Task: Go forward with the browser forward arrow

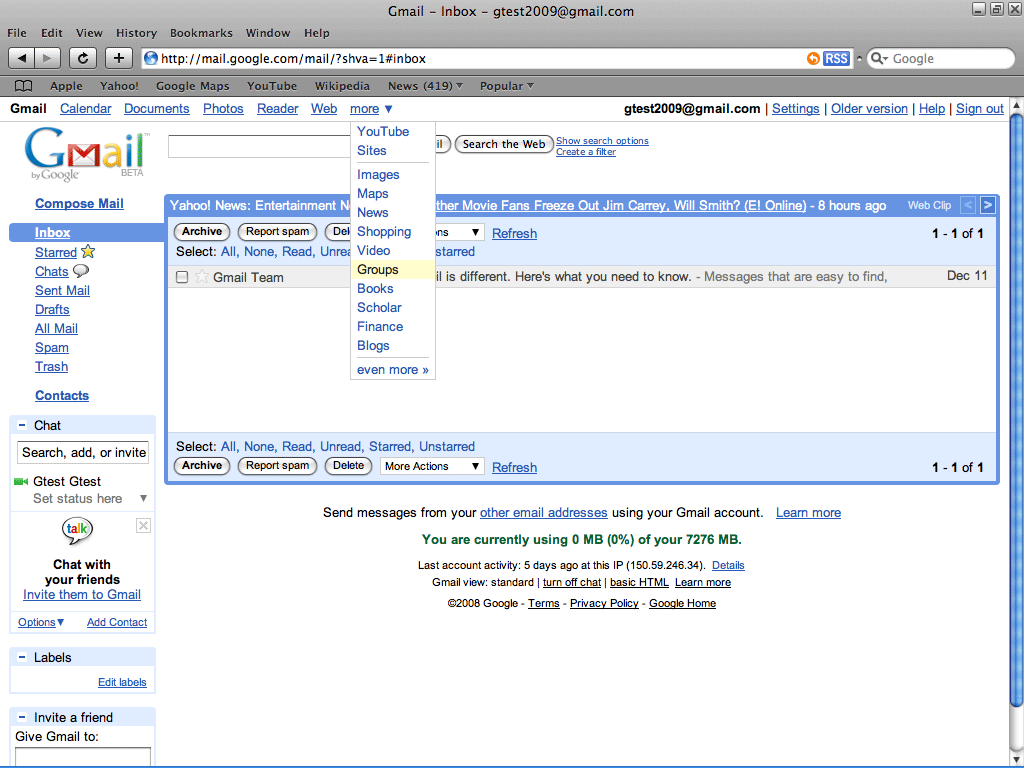Action: 47,58
